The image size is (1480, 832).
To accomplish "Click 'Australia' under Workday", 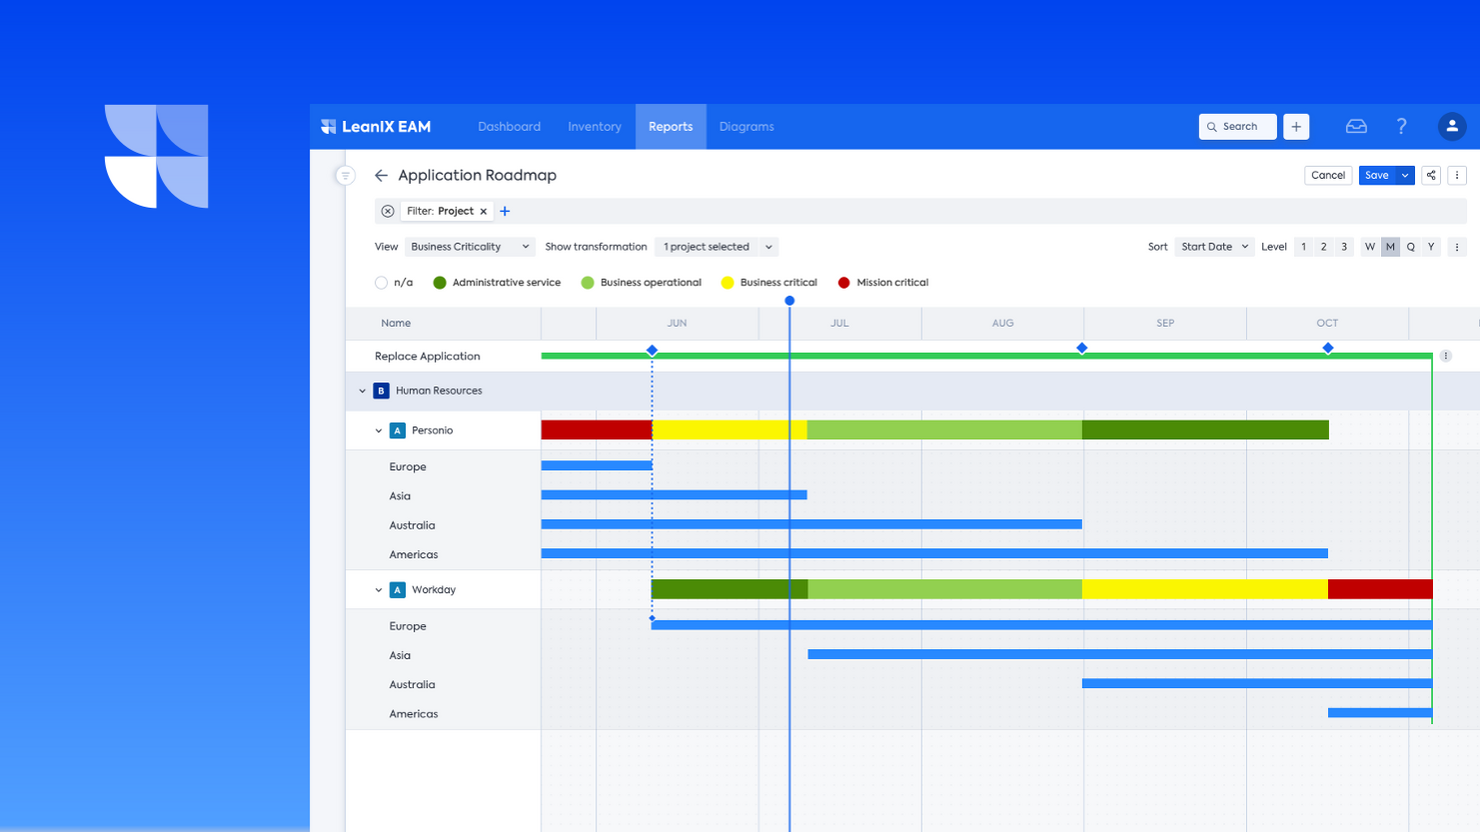I will tap(412, 685).
